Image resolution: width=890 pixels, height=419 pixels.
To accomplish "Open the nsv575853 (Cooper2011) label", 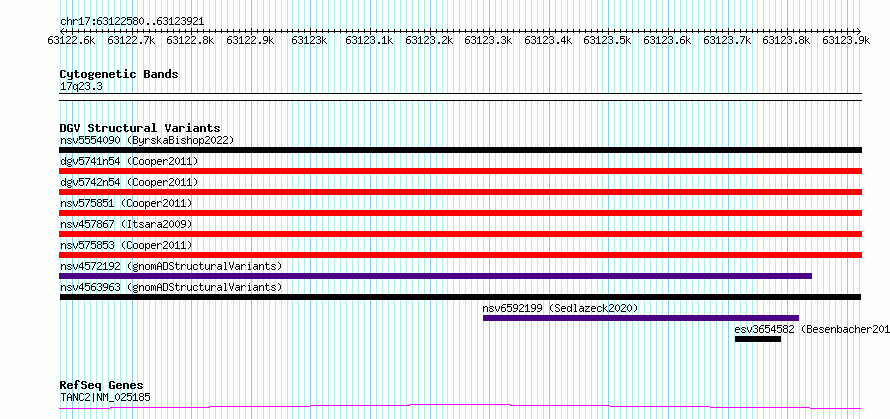I will point(126,245).
